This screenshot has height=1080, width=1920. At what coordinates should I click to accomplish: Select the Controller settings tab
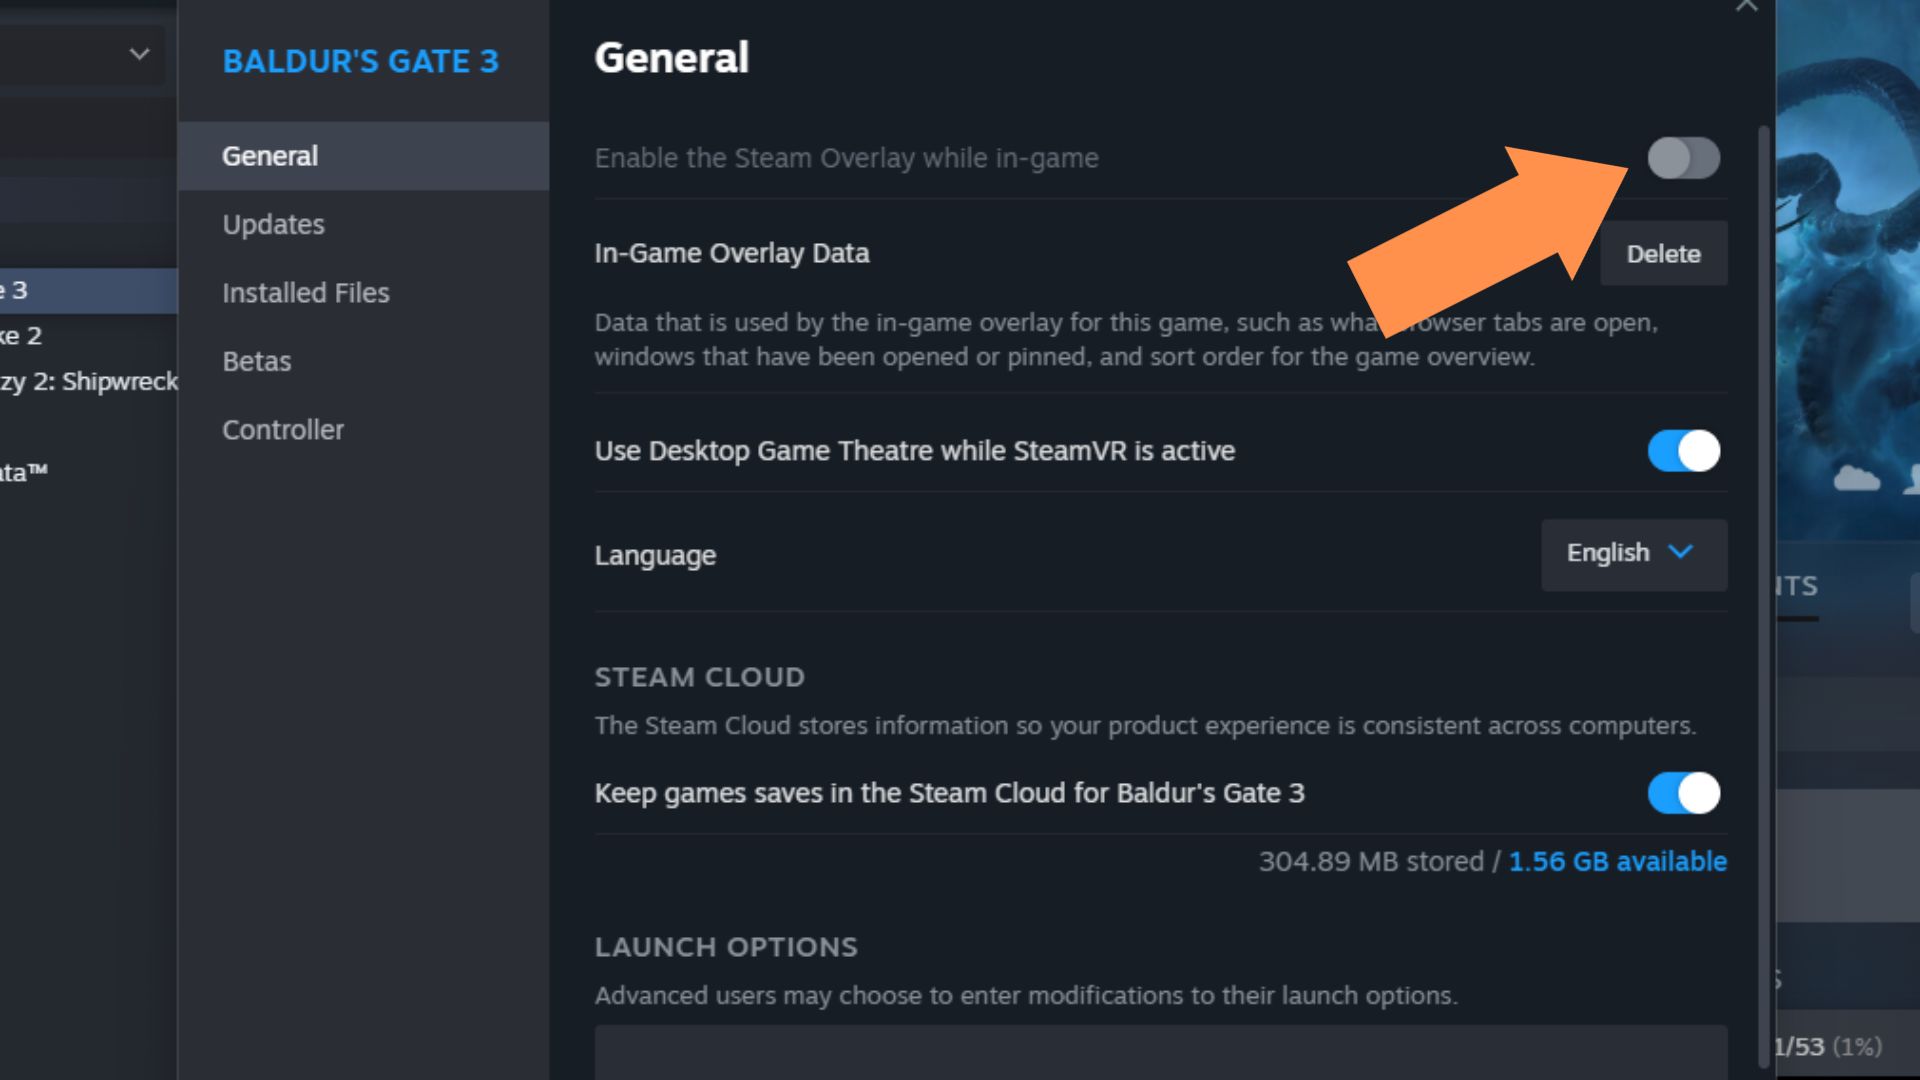coord(282,429)
